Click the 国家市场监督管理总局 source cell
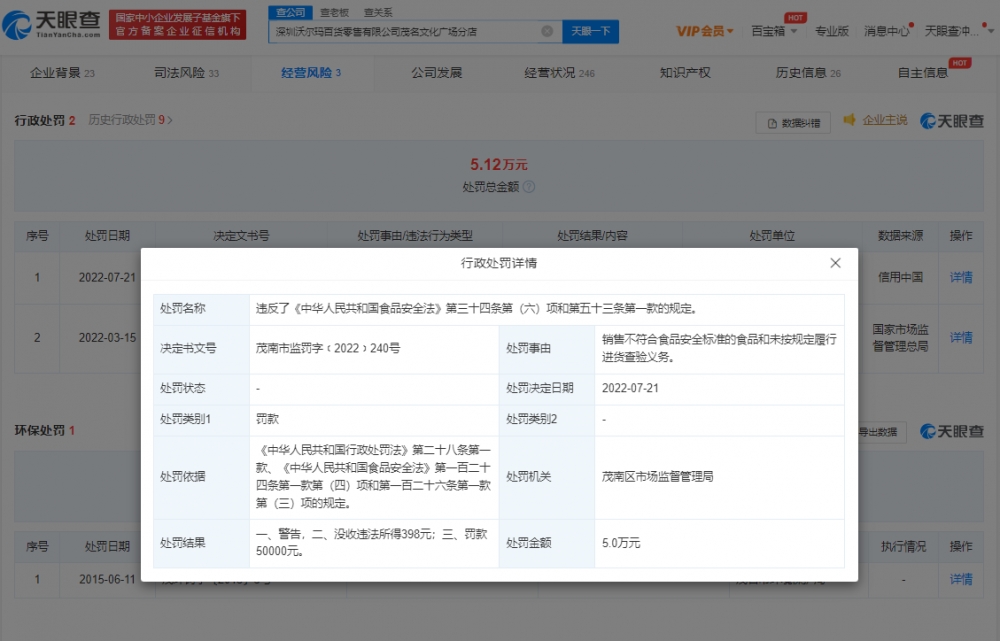The height and width of the screenshot is (641, 1000). (900, 338)
